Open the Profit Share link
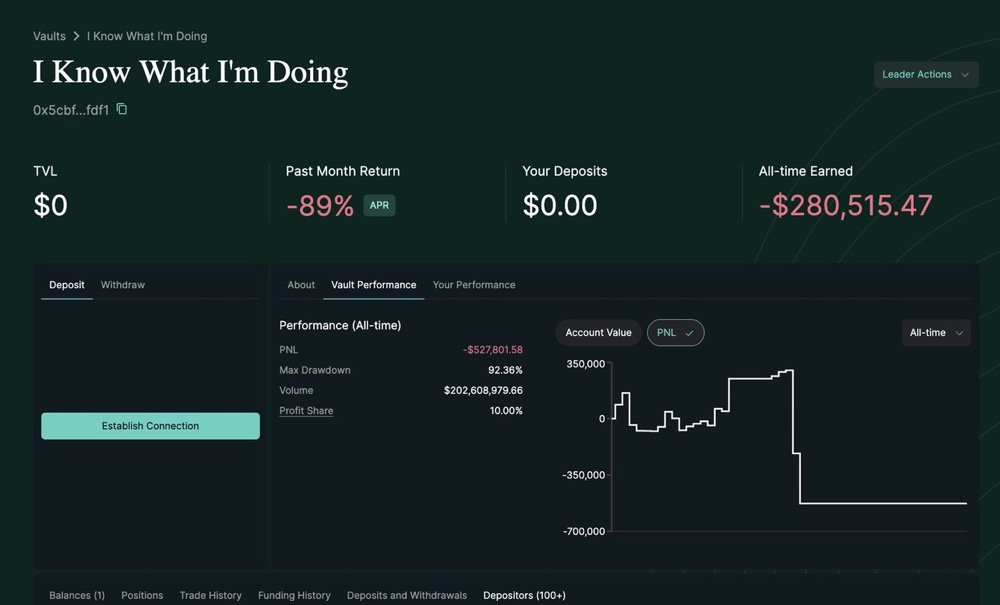The width and height of the screenshot is (1000, 605). coord(306,411)
